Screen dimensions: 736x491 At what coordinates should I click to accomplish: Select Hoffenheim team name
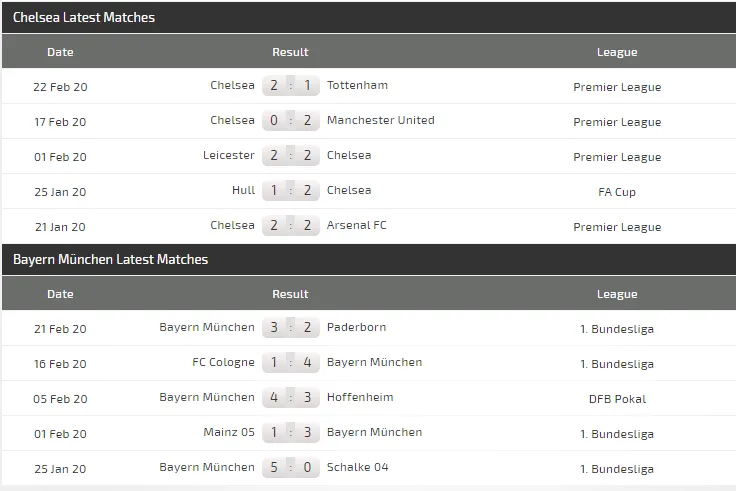[x=360, y=398]
